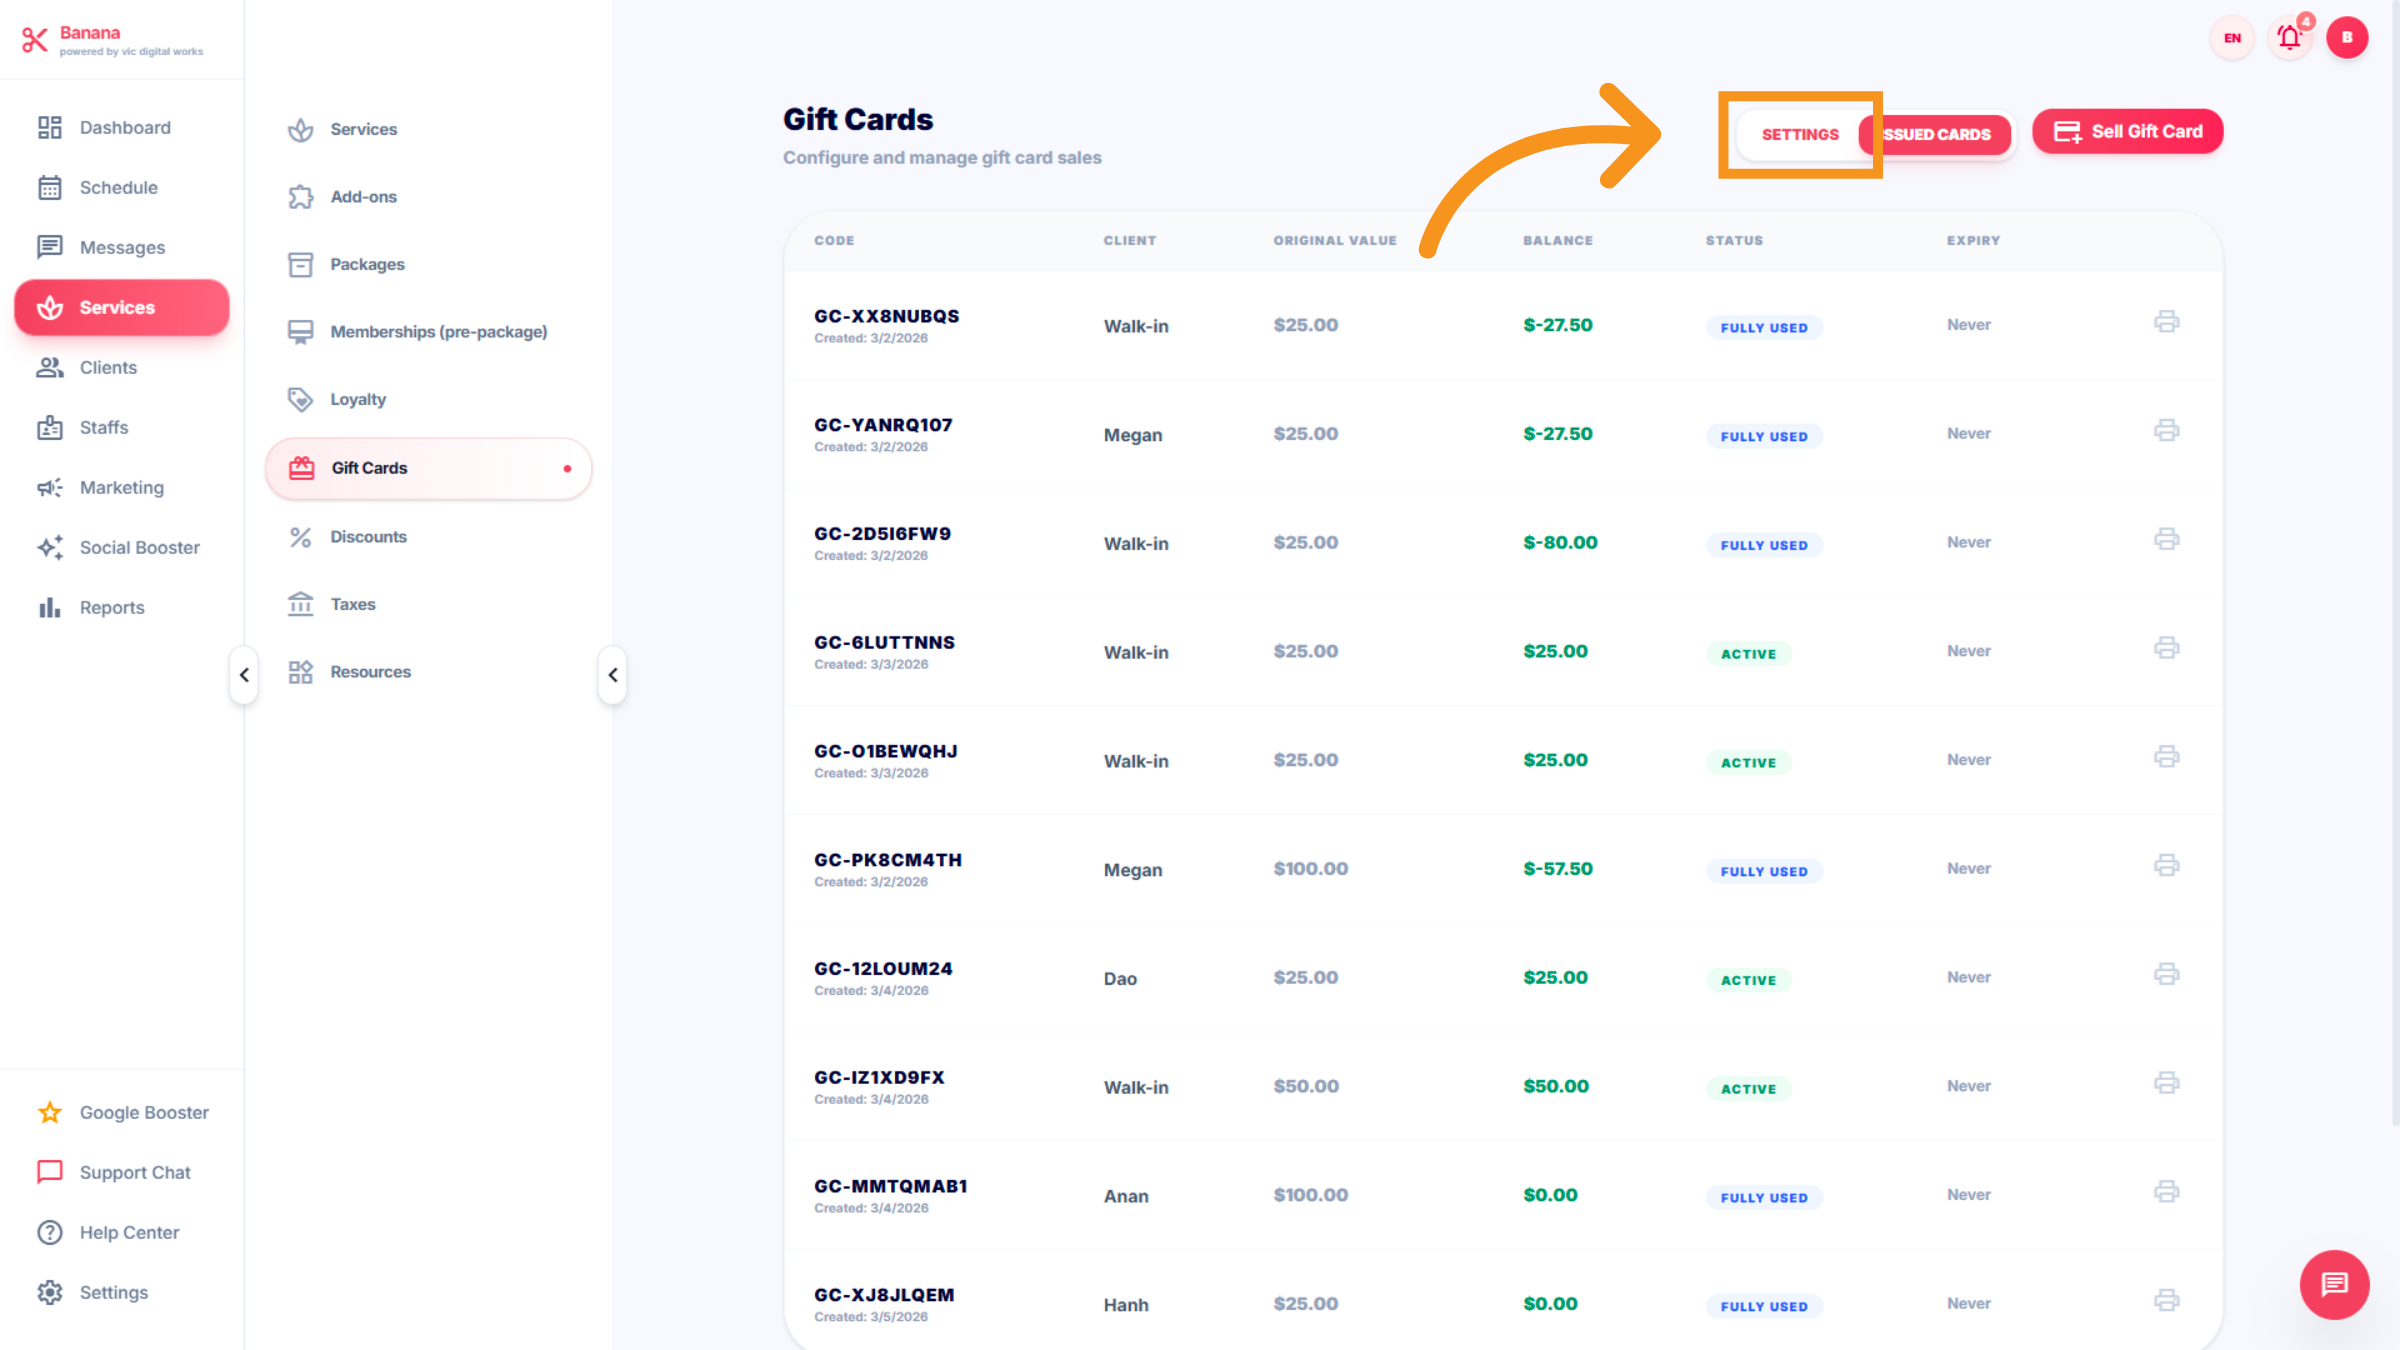The image size is (2400, 1350).
Task: Open notifications bell icon
Action: [x=2289, y=38]
